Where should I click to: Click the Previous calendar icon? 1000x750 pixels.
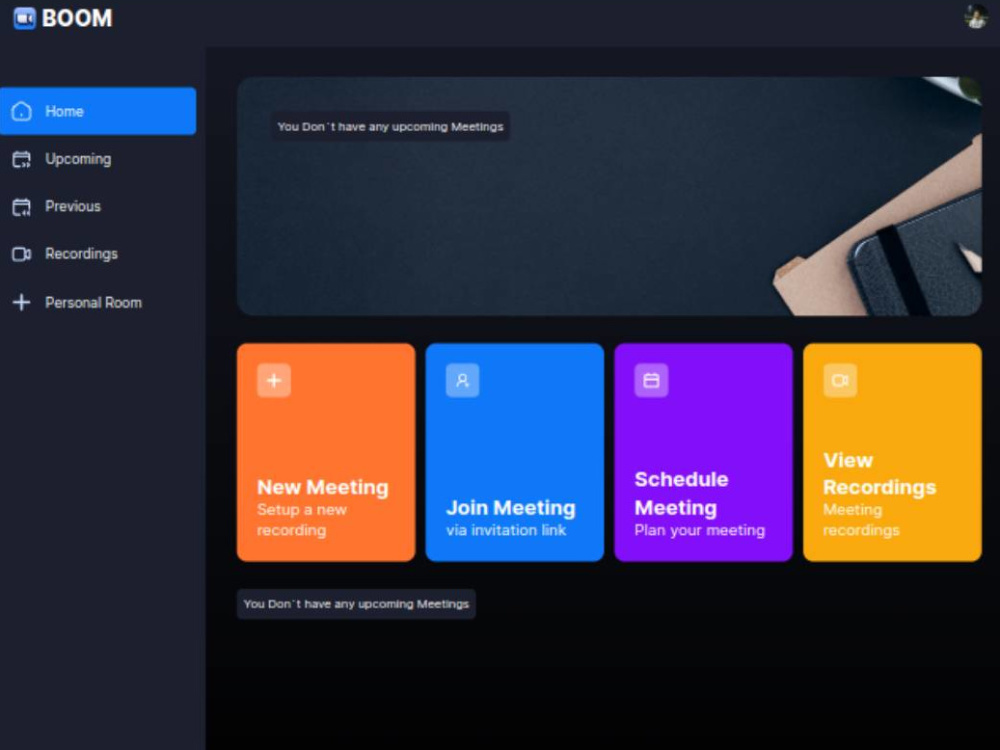(x=22, y=207)
